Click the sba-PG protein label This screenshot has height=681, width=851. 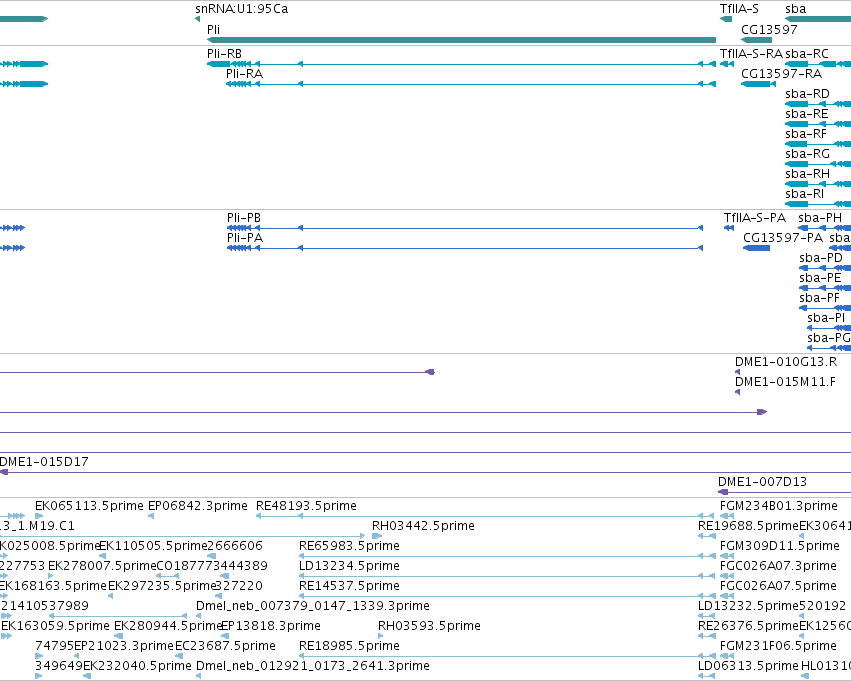tap(829, 338)
